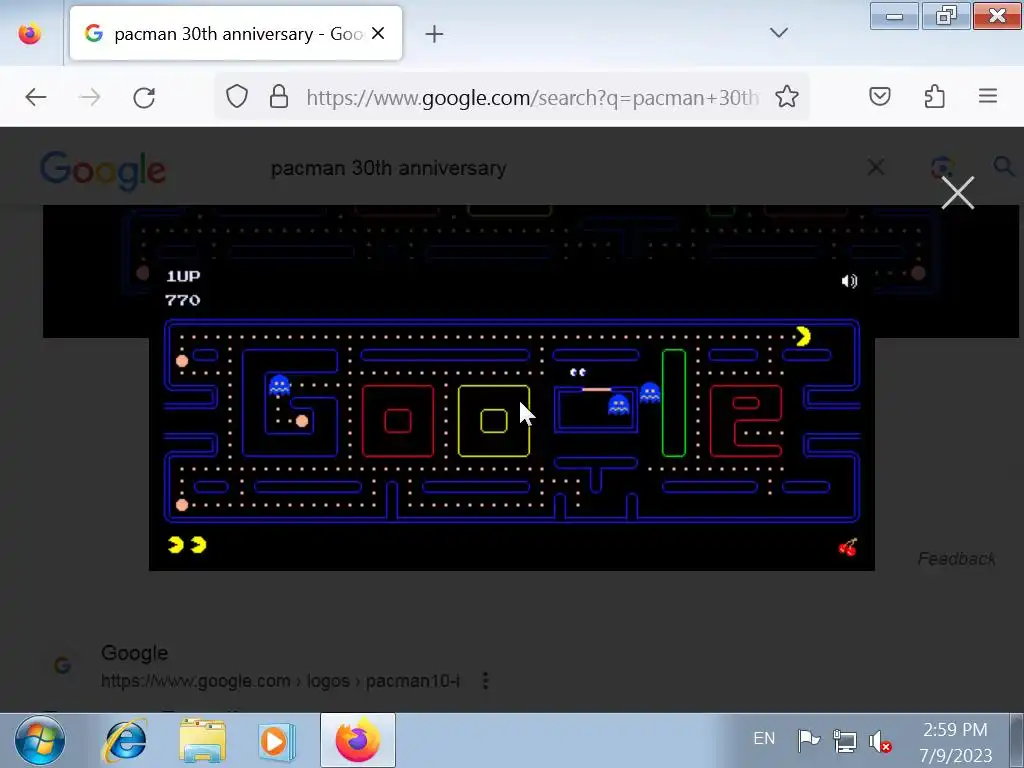Open the Action Center flag icon
Image resolution: width=1024 pixels, height=768 pixels.
[x=808, y=741]
